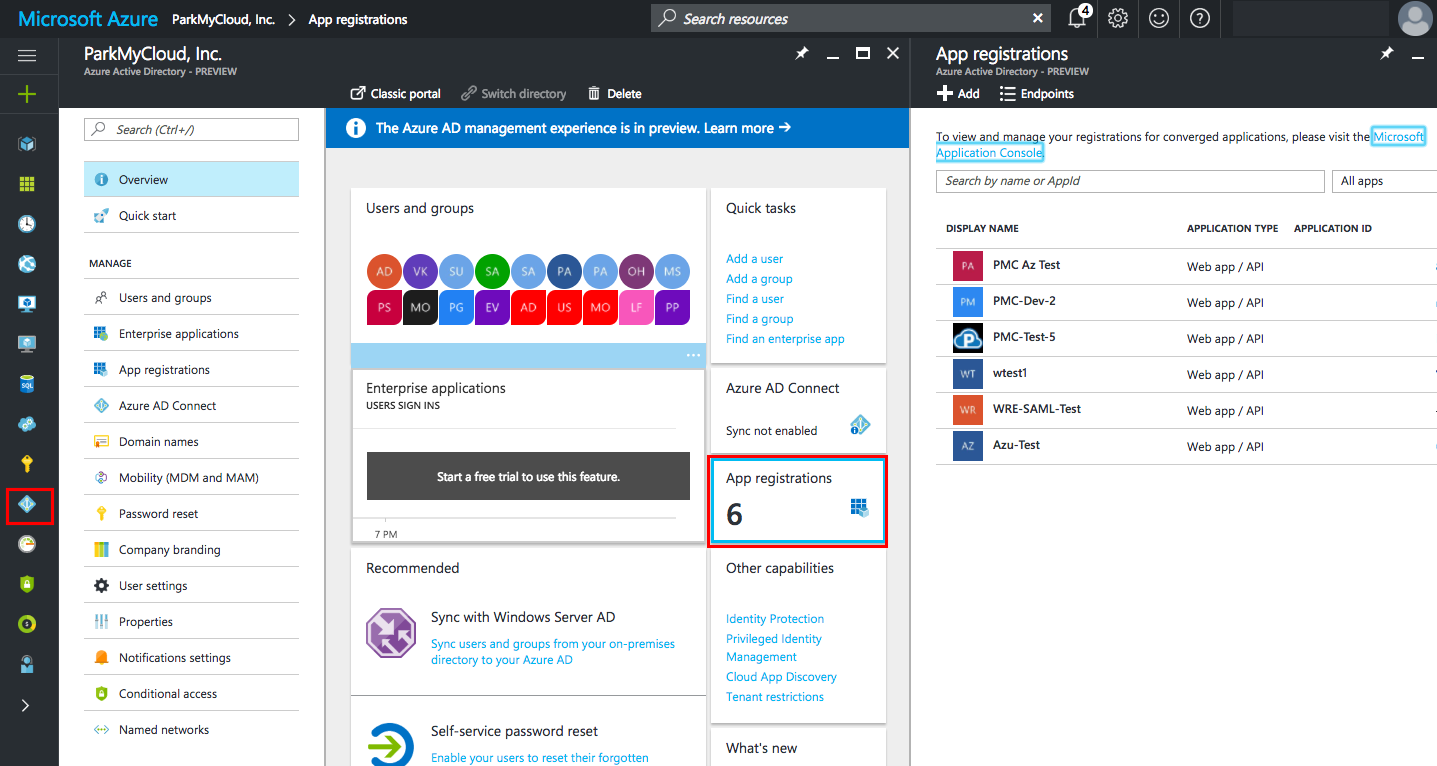Select Quick start in the left menu

(x=191, y=216)
